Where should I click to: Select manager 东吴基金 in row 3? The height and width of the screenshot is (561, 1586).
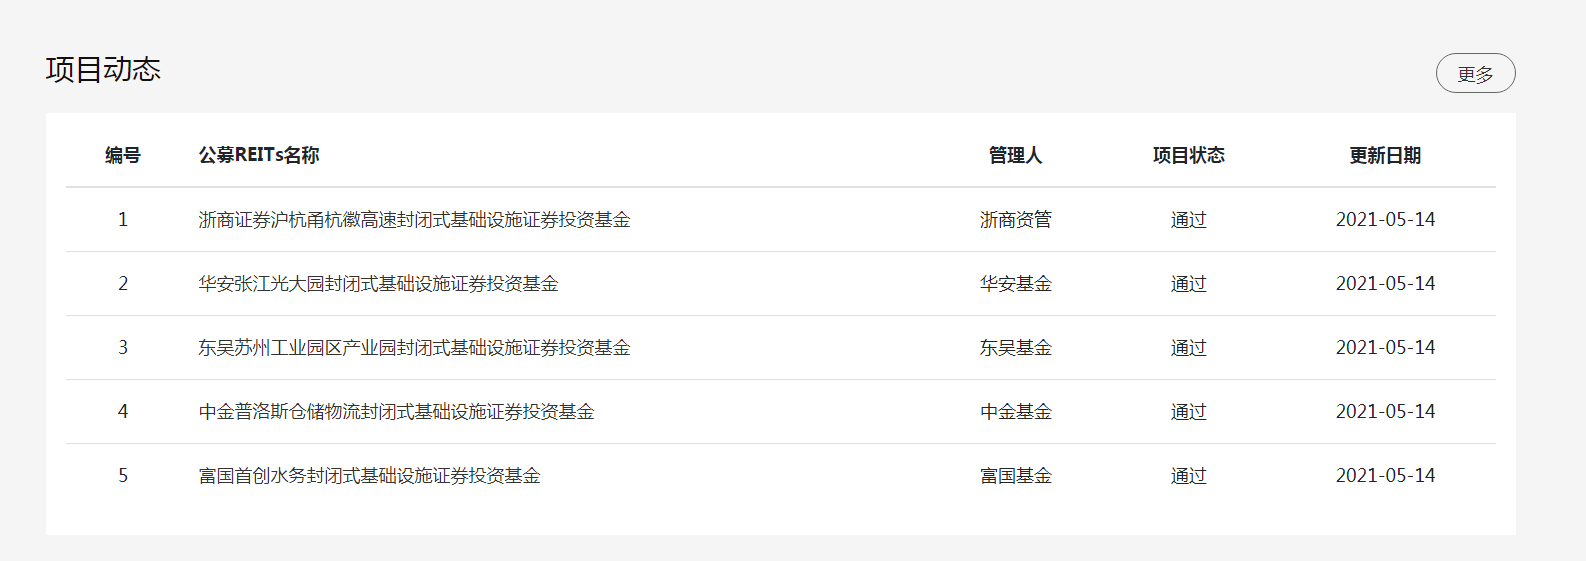pos(1015,348)
